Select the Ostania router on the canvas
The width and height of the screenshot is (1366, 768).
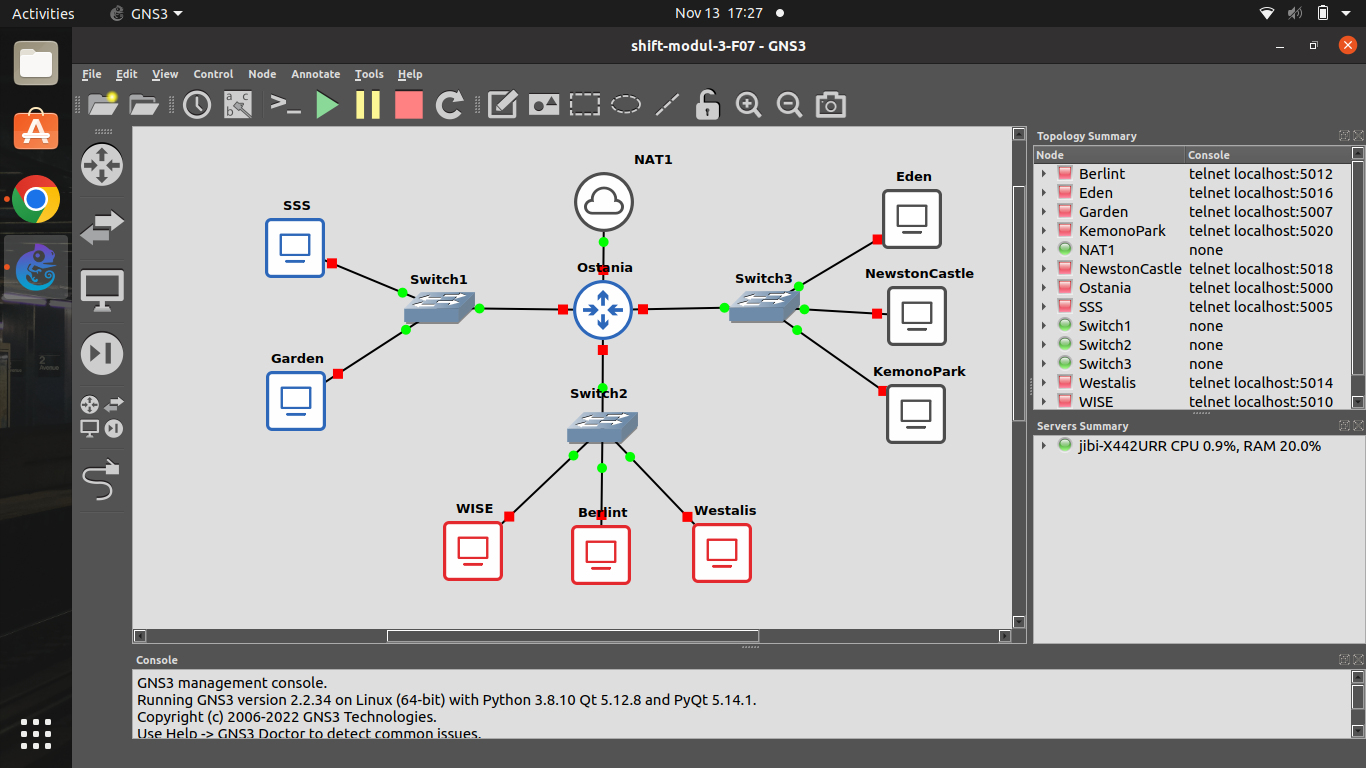(x=603, y=310)
